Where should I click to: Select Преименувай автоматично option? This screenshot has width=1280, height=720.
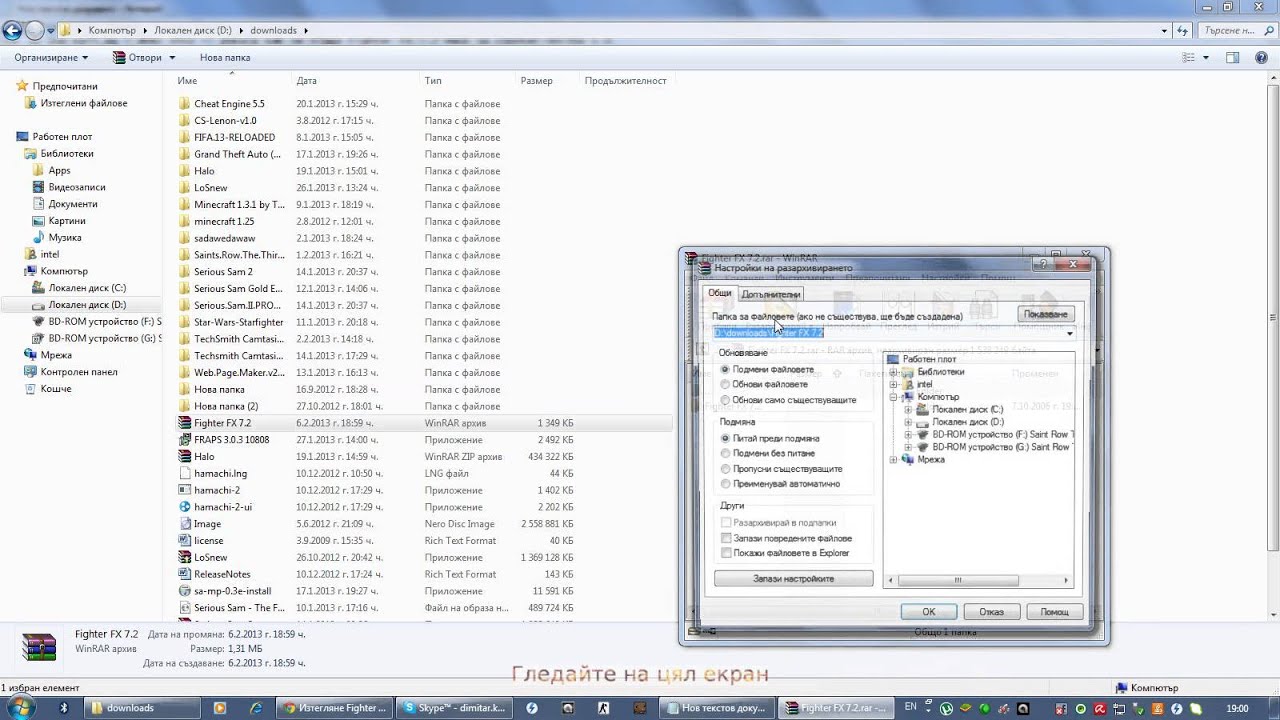(725, 484)
